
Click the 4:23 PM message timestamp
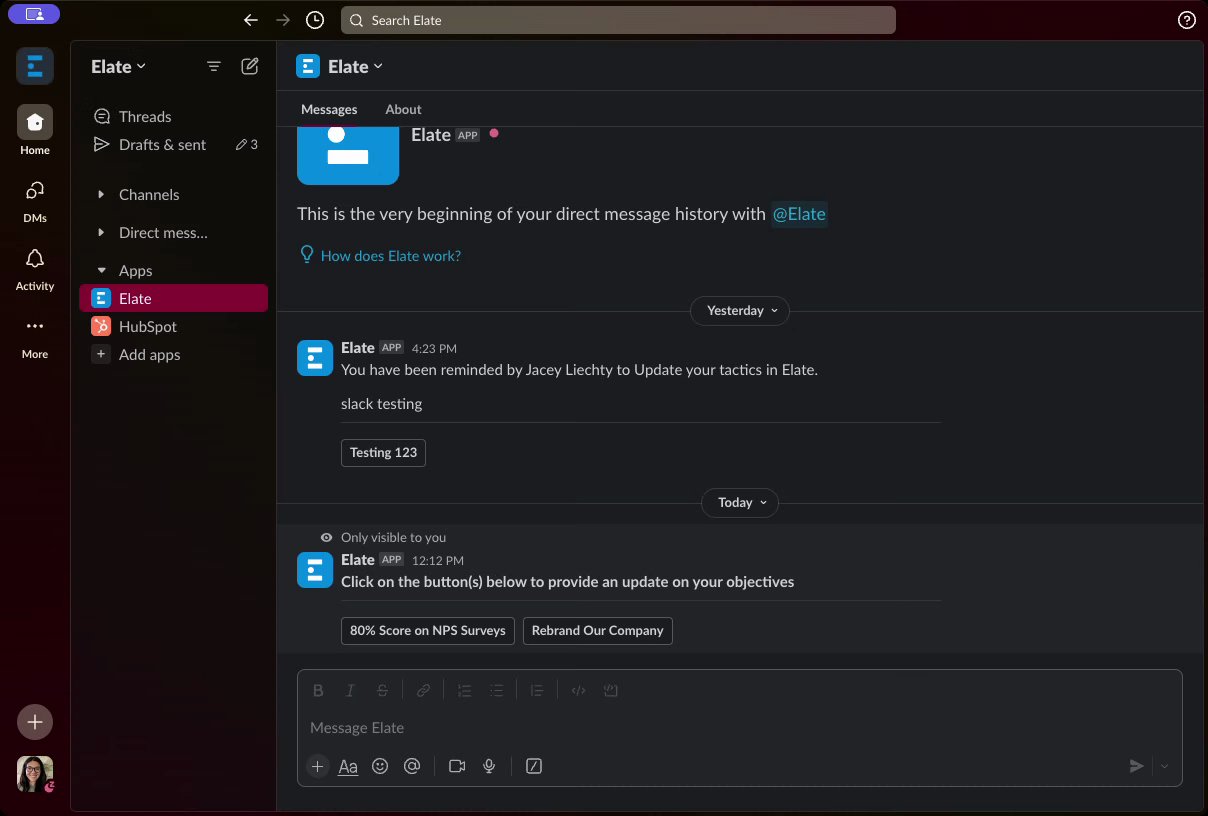(434, 349)
